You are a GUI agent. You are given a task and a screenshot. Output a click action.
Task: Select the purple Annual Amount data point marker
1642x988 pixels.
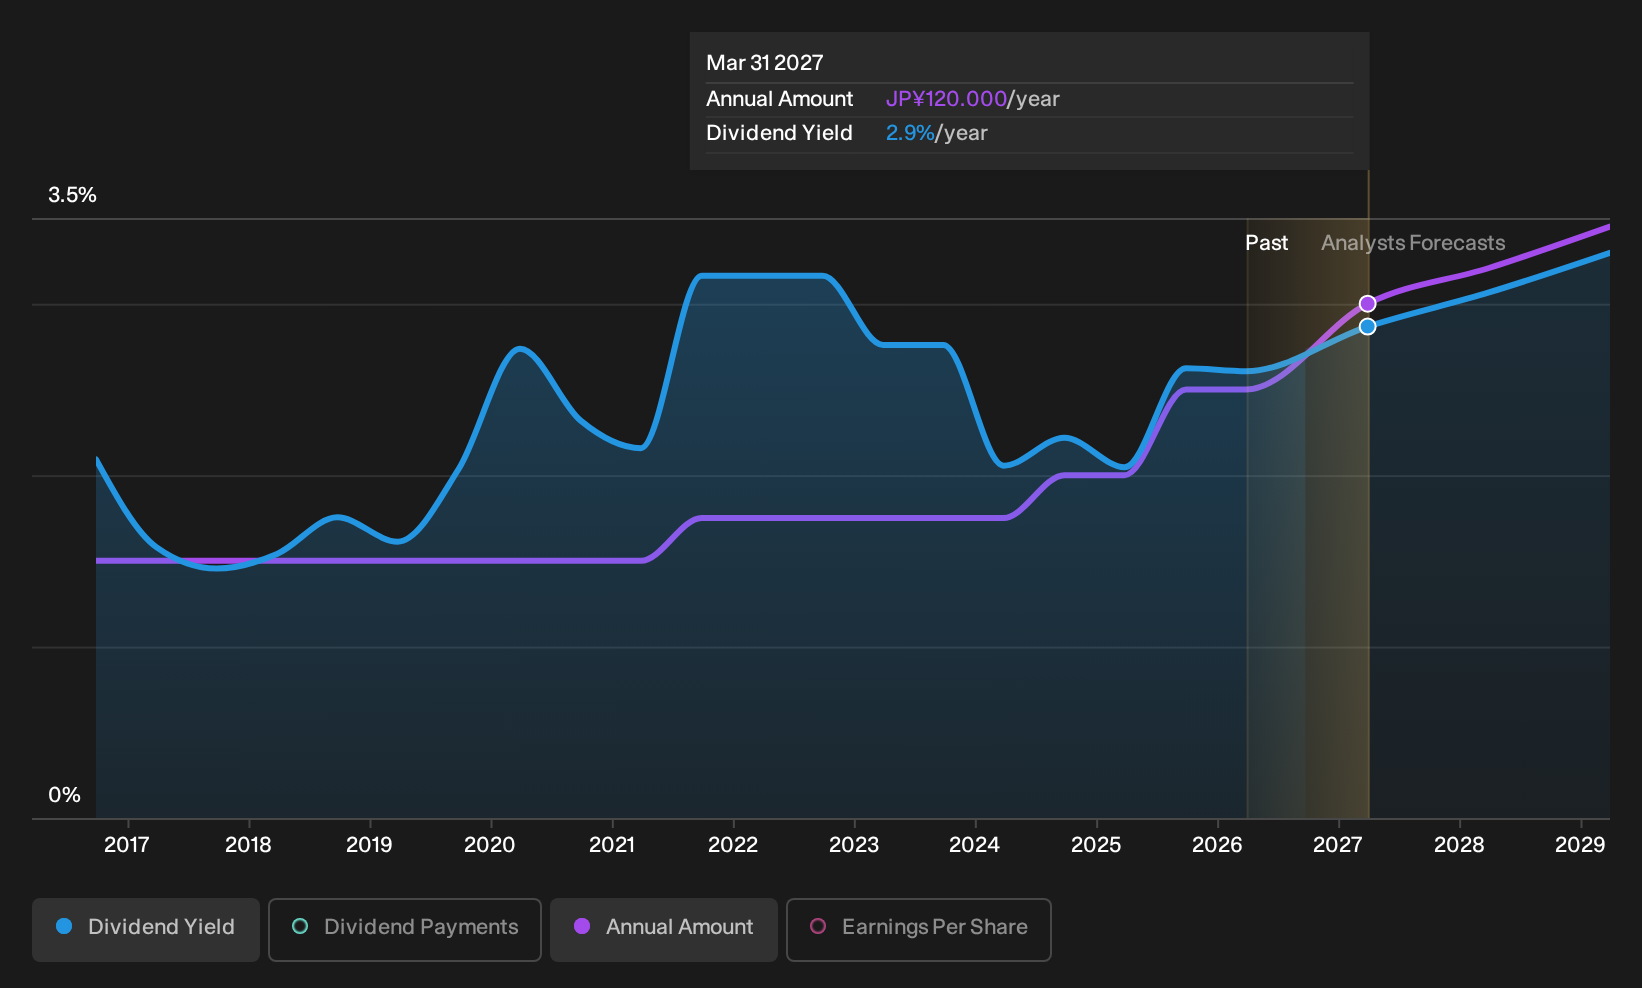click(1367, 304)
